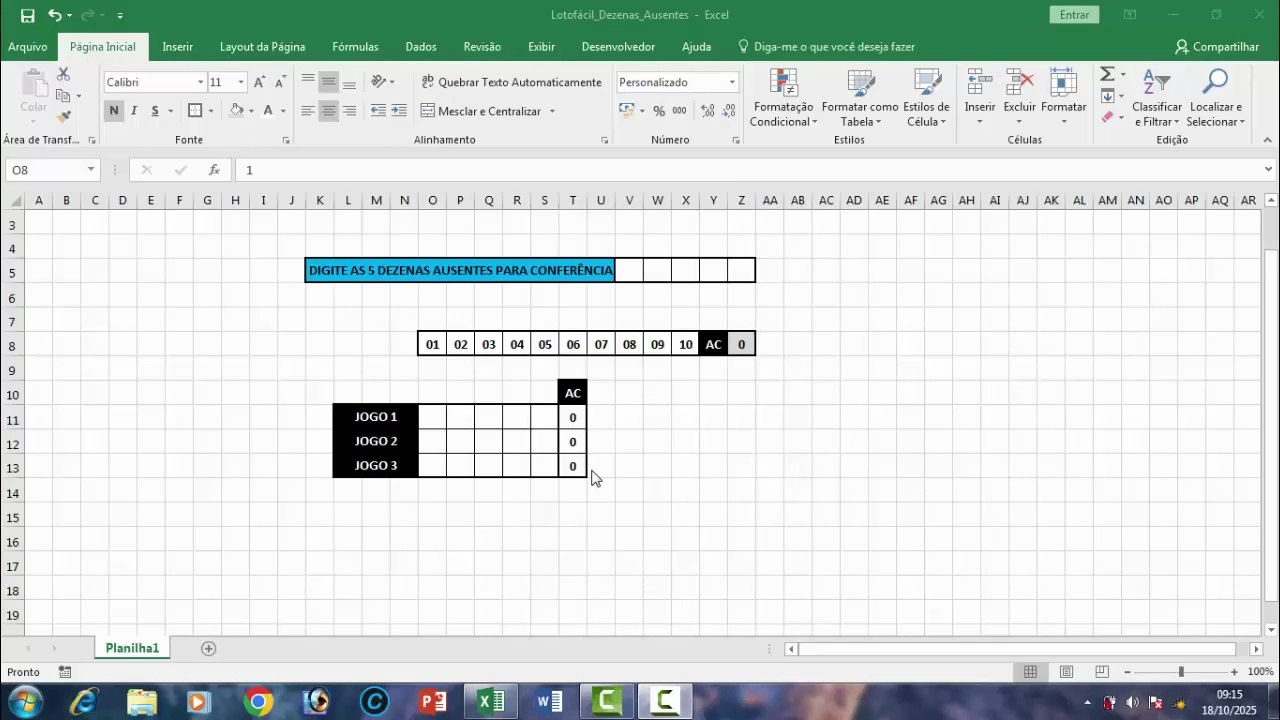Toggle Bold formatting
The height and width of the screenshot is (720, 1280).
114,111
